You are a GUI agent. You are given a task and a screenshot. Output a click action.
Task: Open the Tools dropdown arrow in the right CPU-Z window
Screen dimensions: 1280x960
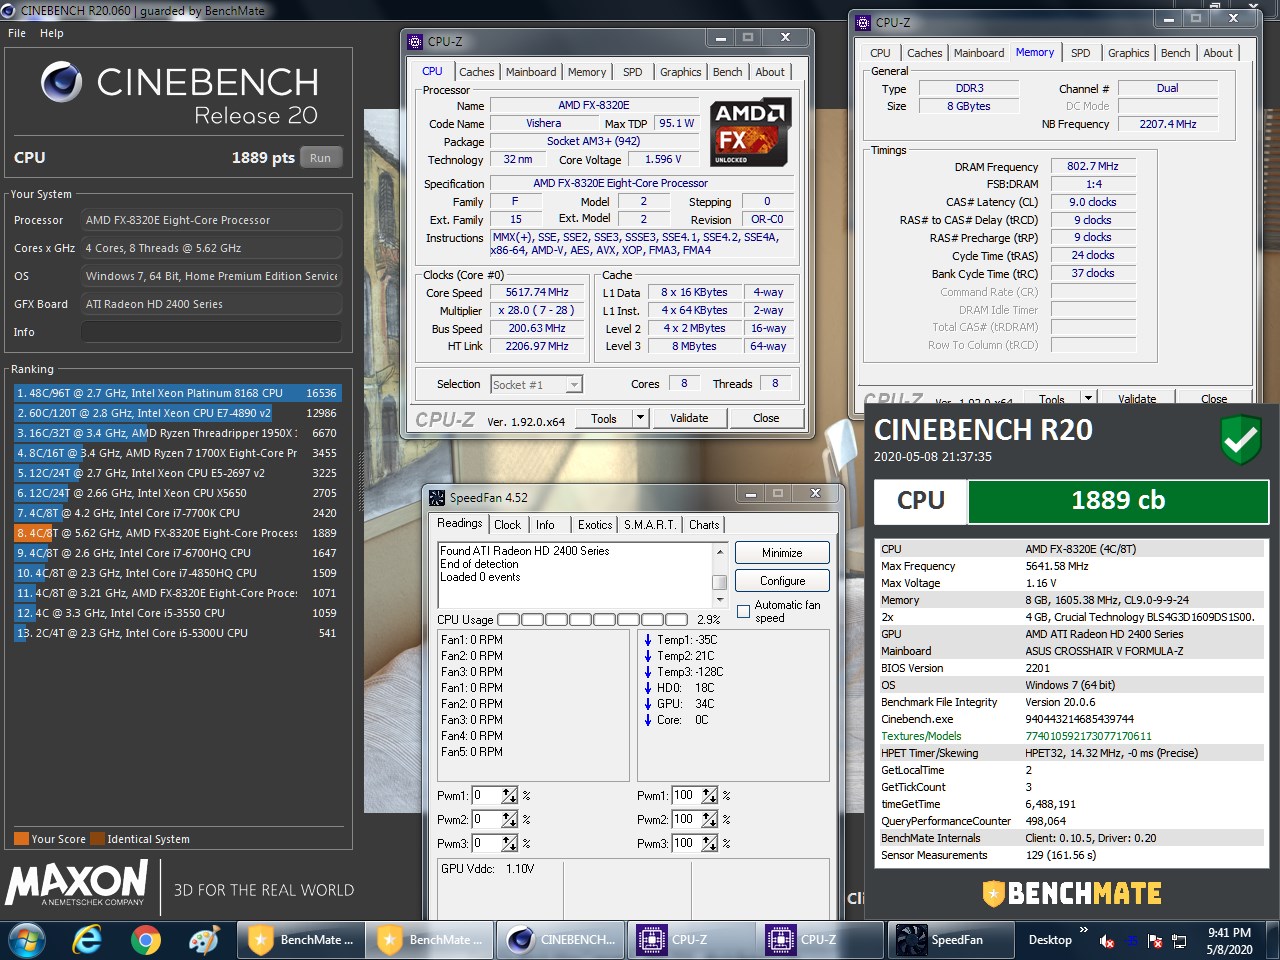[x=1089, y=398]
